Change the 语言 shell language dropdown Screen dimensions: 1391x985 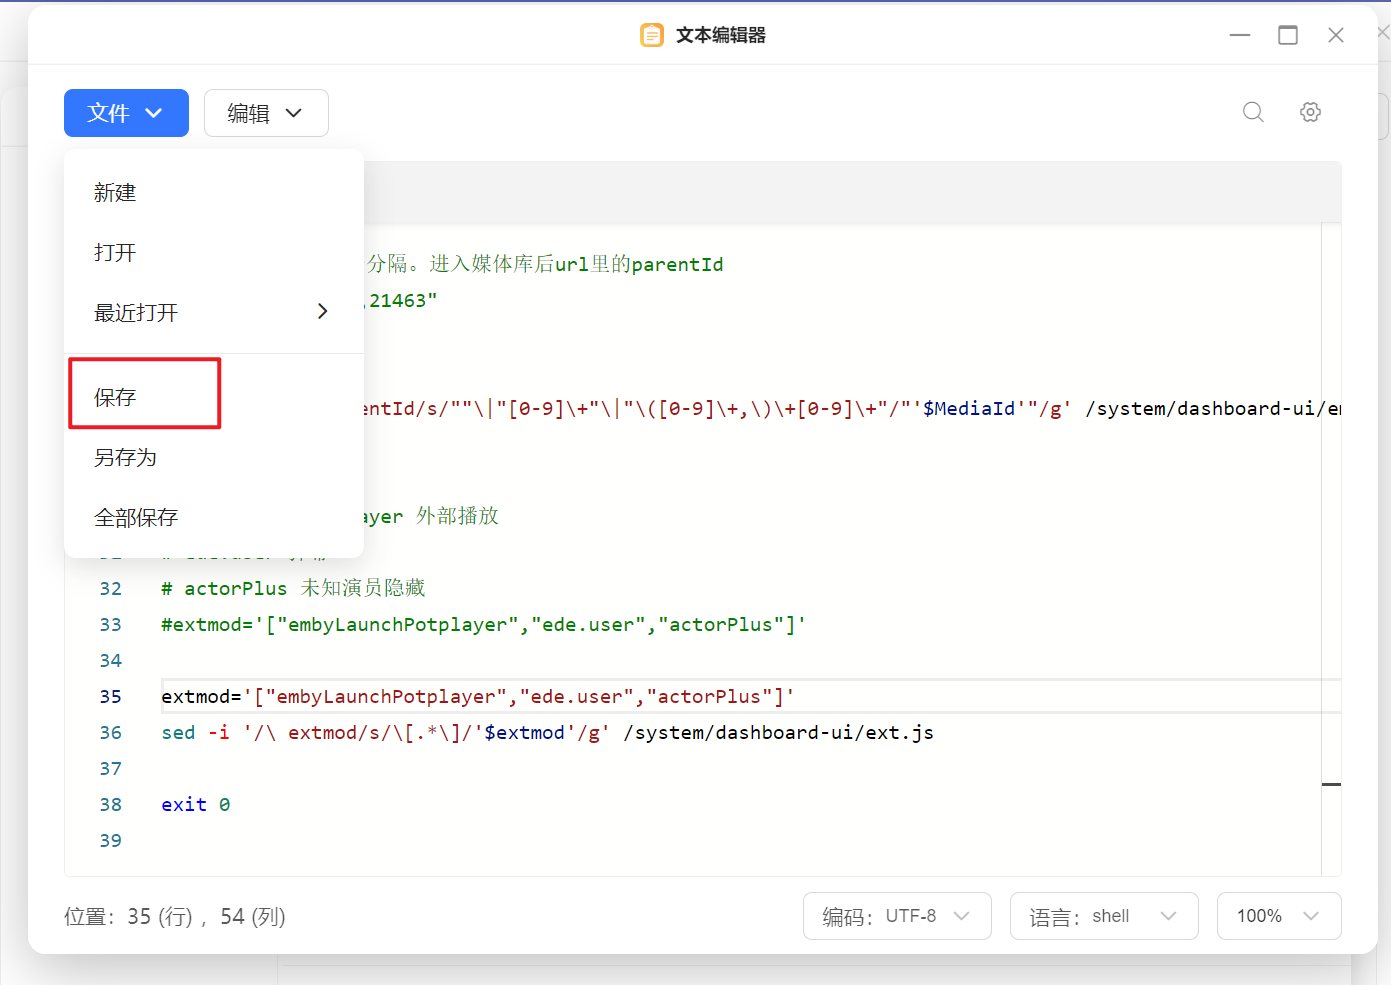point(1104,916)
